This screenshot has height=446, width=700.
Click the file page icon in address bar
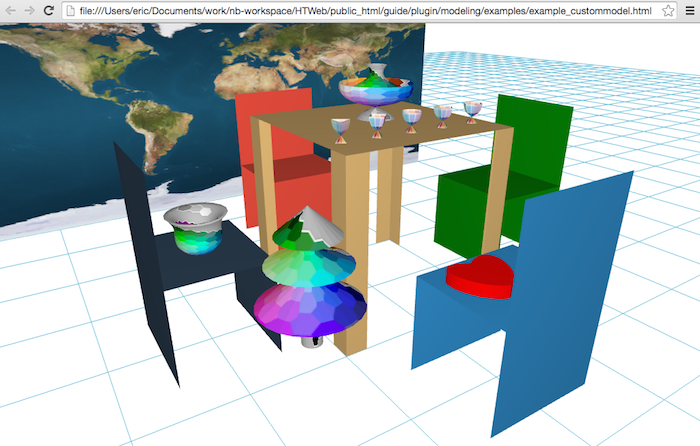[70, 10]
